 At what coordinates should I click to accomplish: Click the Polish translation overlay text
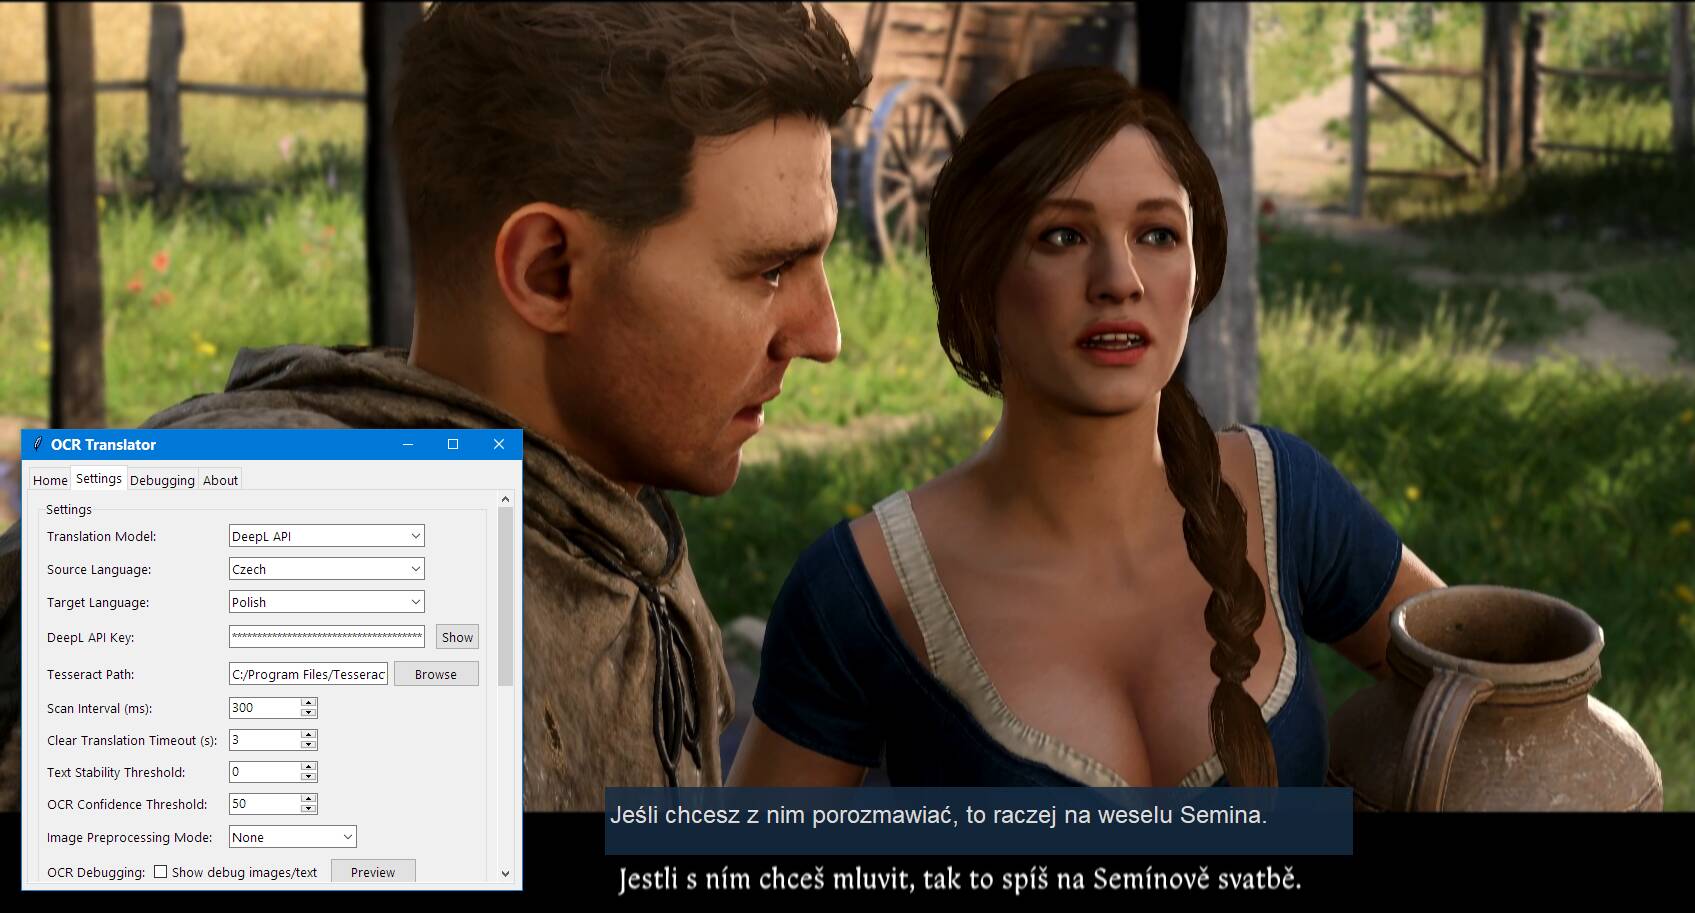coord(938,815)
